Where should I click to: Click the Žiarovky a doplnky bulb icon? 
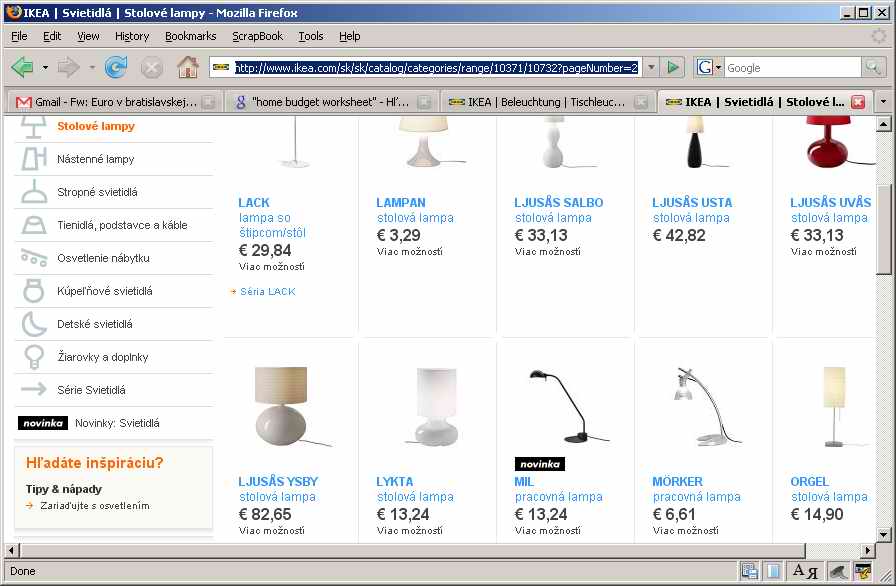34,357
